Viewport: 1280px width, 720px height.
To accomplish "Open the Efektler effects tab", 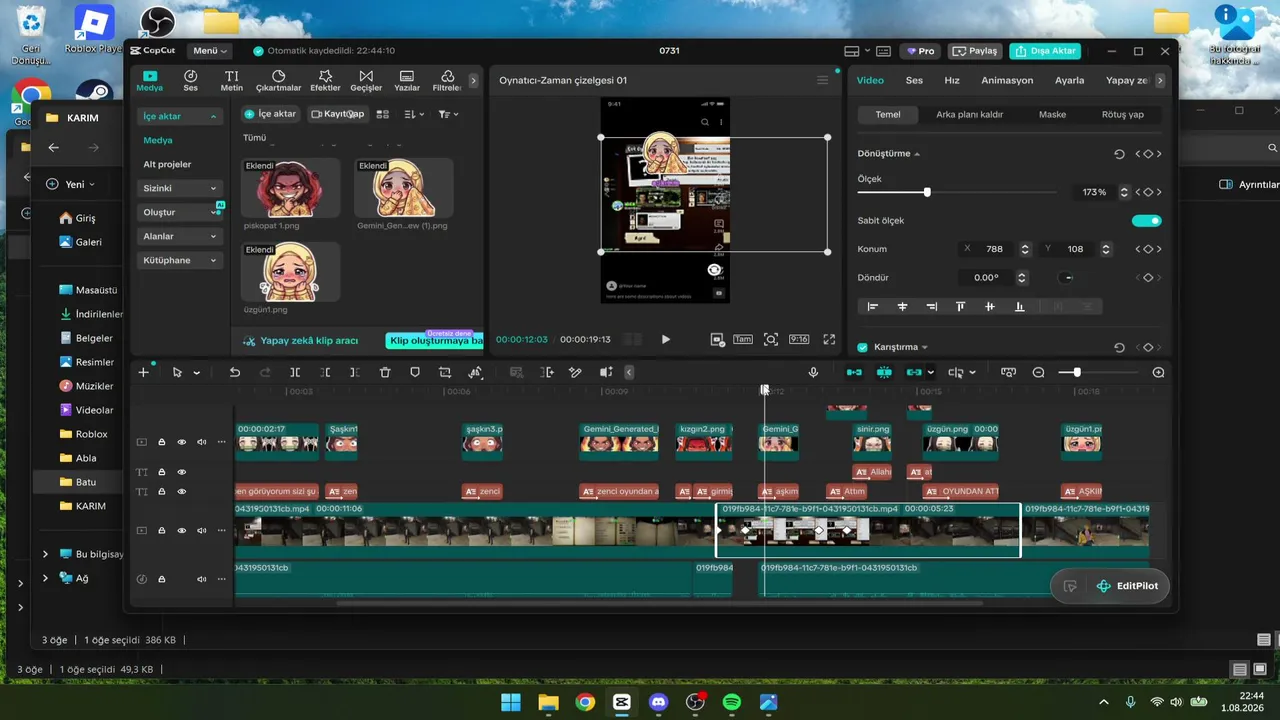I will point(325,81).
